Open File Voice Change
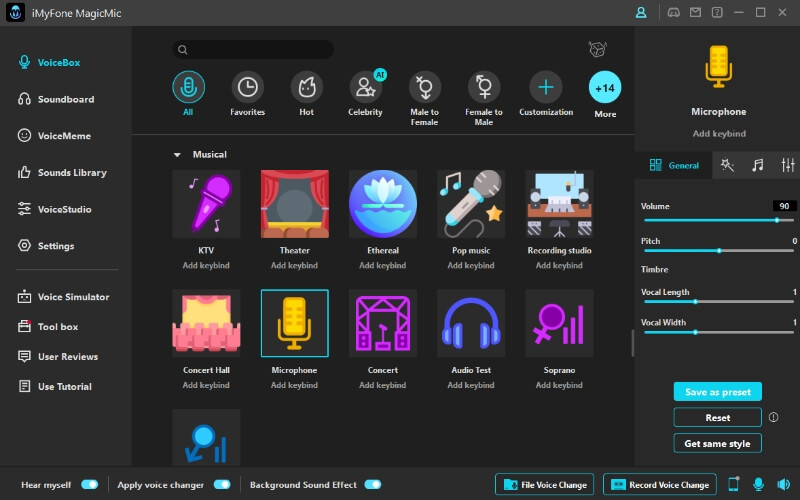Viewport: 800px width, 500px height. (x=544, y=484)
